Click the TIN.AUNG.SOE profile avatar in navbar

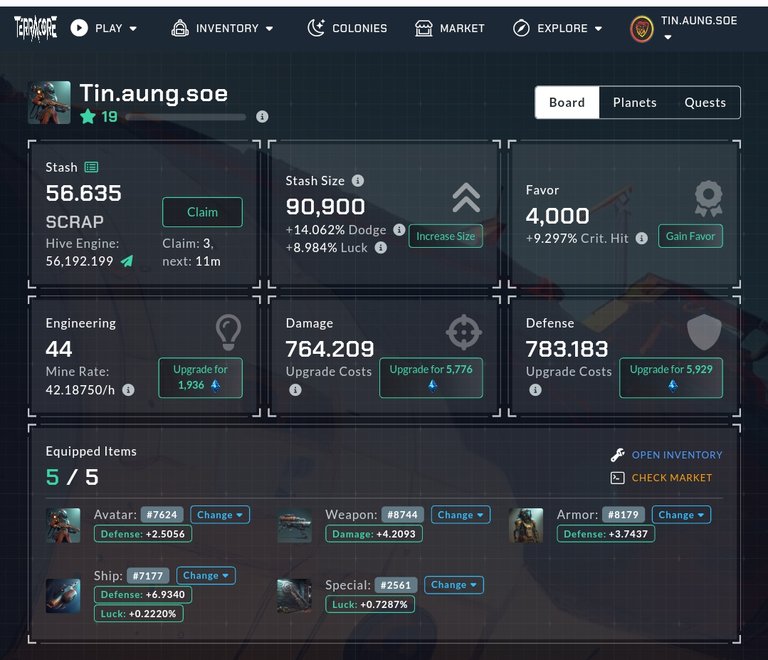coord(642,29)
